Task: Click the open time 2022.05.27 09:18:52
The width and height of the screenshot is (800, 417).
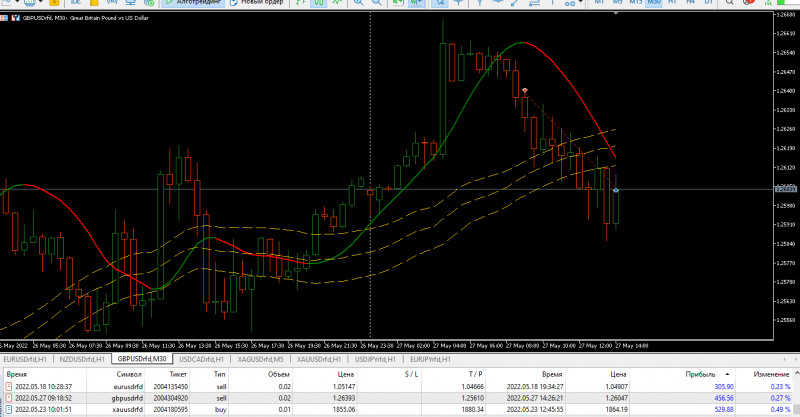Action: 43,398
